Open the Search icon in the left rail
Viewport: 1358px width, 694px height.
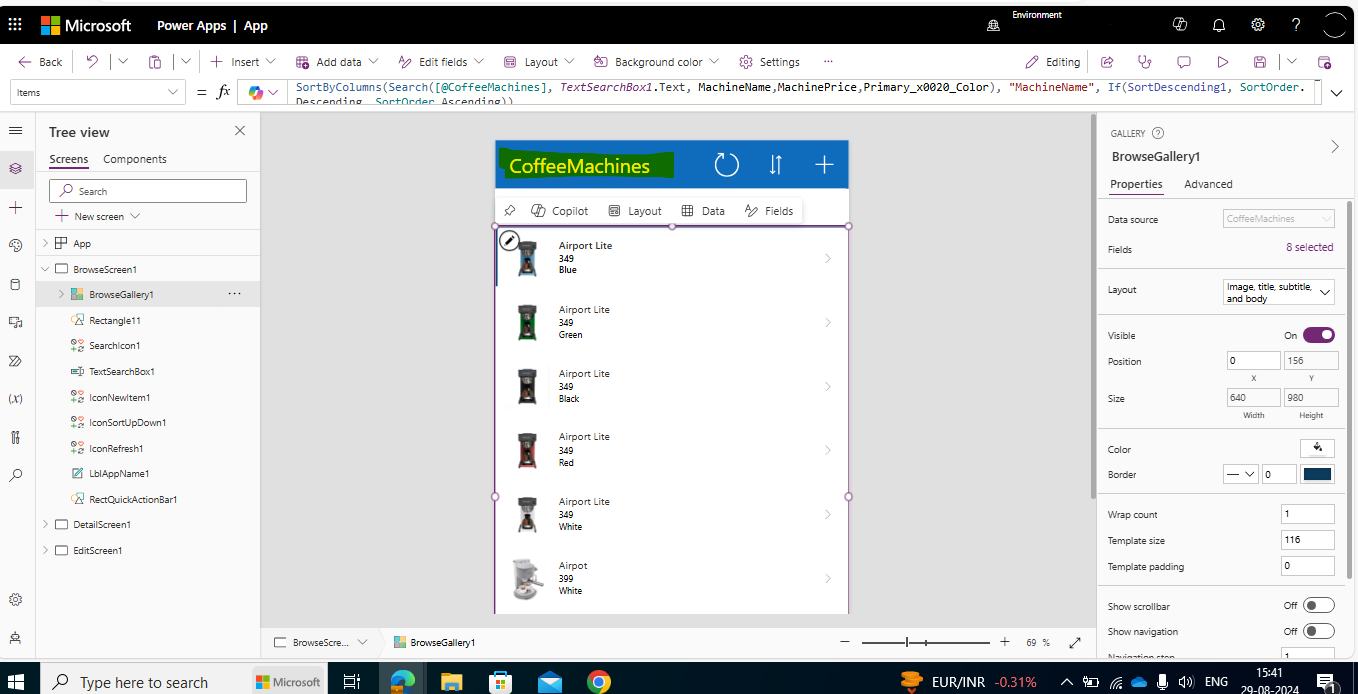pos(15,476)
